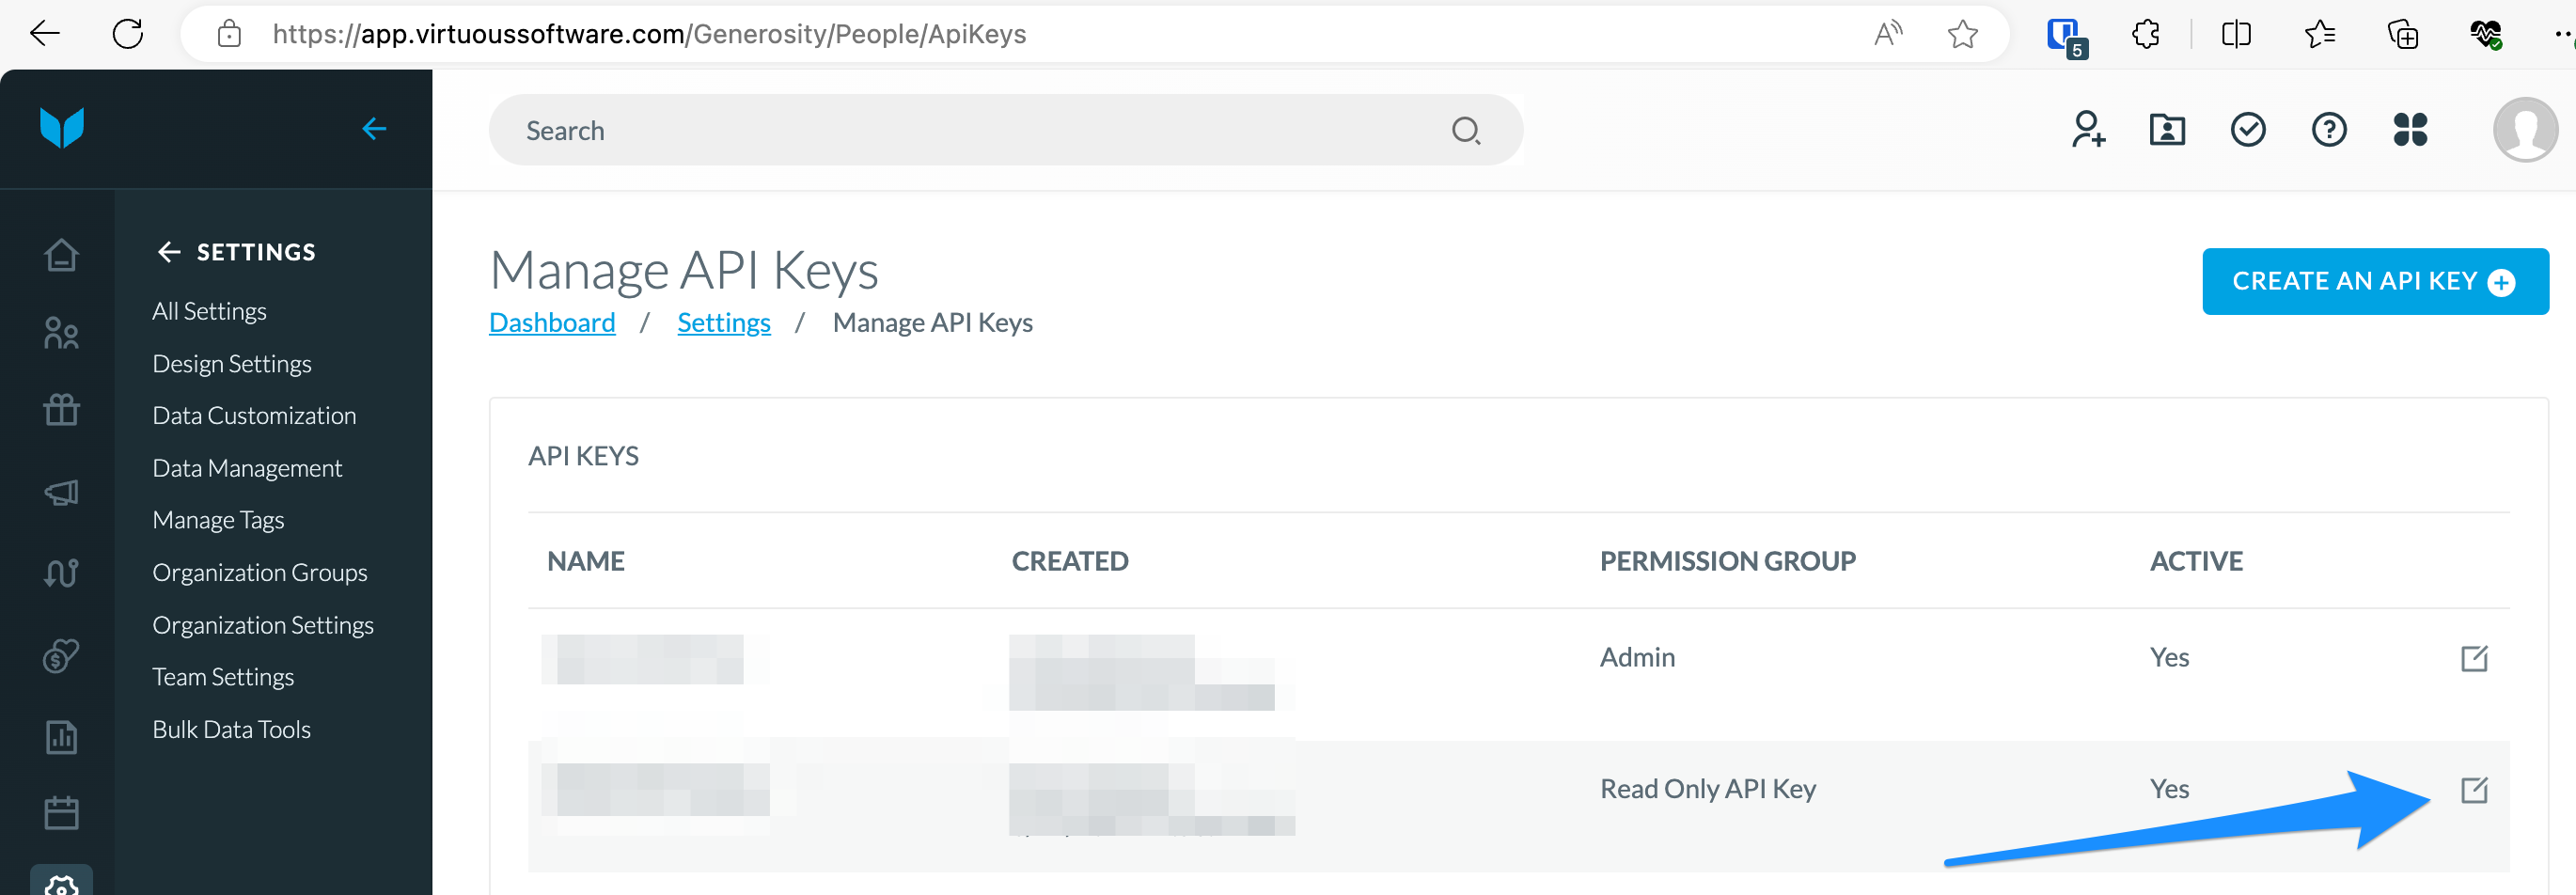
Task: Click the Search input field
Action: [x=1005, y=130]
